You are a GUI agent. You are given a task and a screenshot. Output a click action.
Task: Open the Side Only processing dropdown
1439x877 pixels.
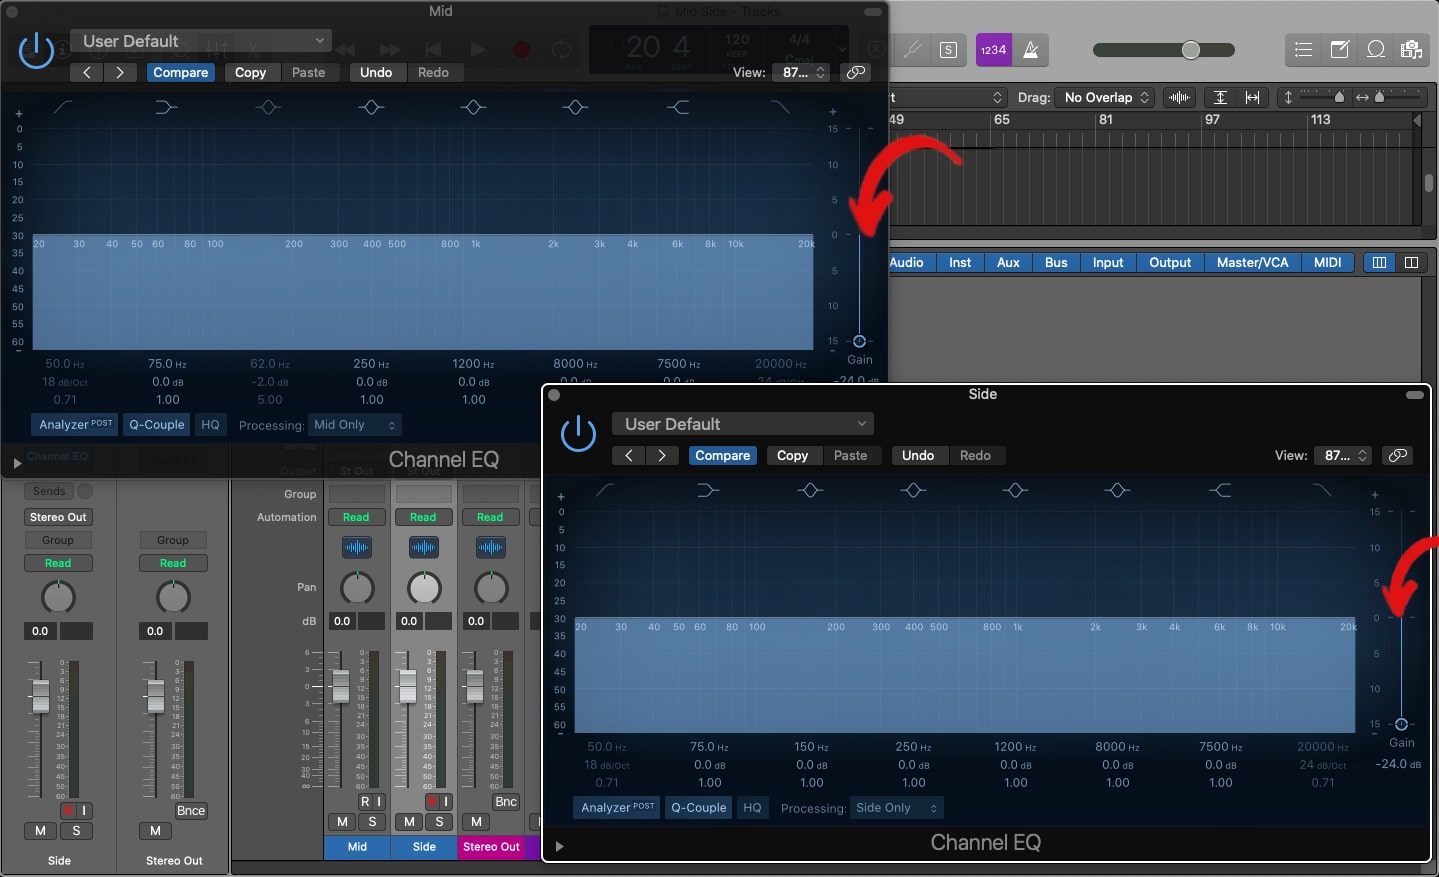(x=895, y=807)
